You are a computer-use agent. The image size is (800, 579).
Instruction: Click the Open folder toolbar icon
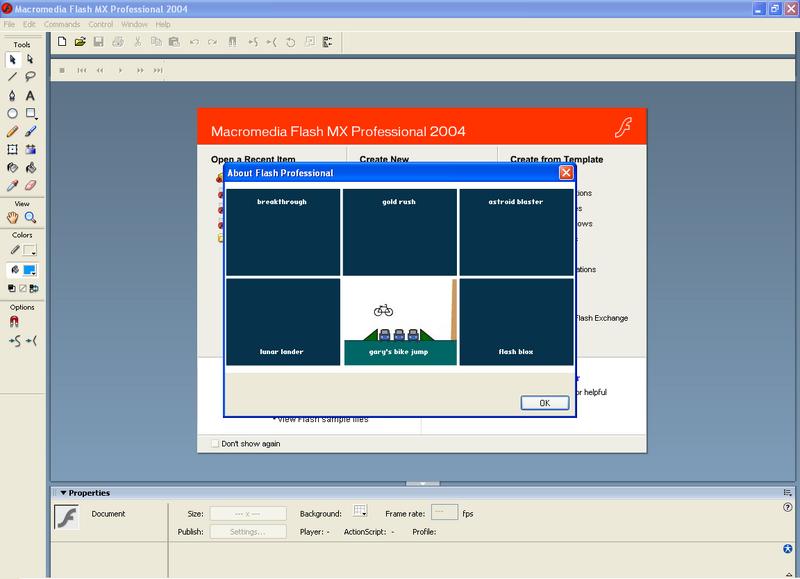point(80,42)
